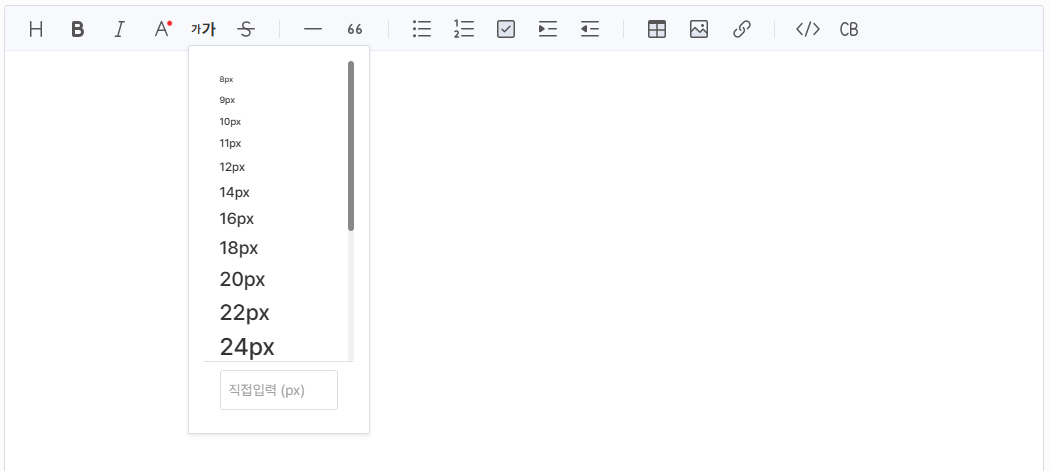Toggle the font size dropdown button
This screenshot has height=471, width=1051.
(203, 29)
